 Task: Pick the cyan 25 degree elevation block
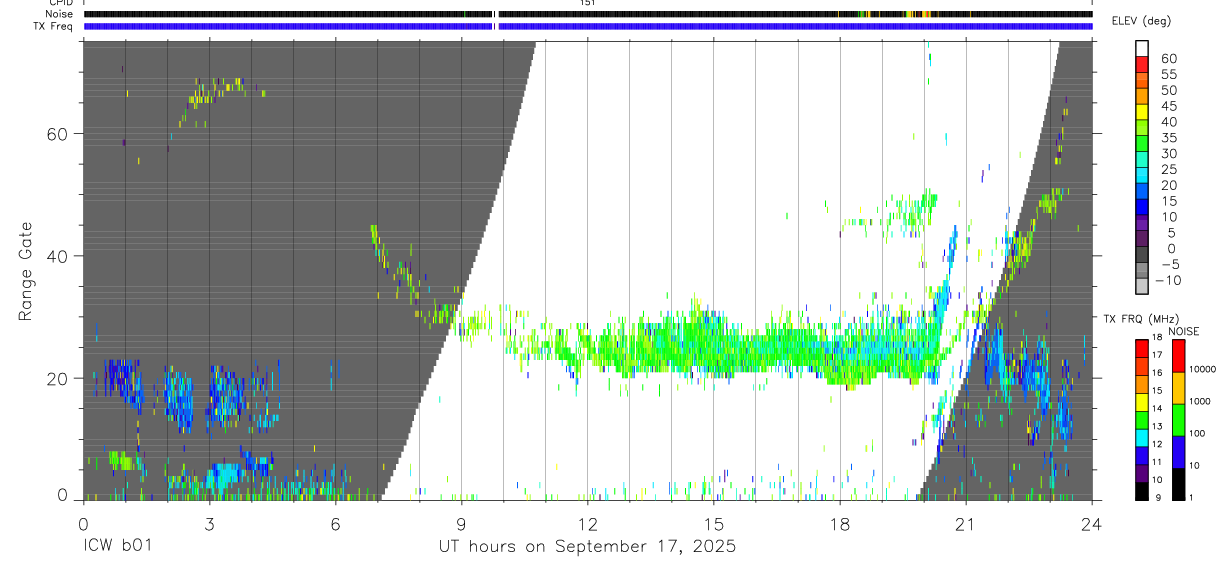(x=1142, y=175)
